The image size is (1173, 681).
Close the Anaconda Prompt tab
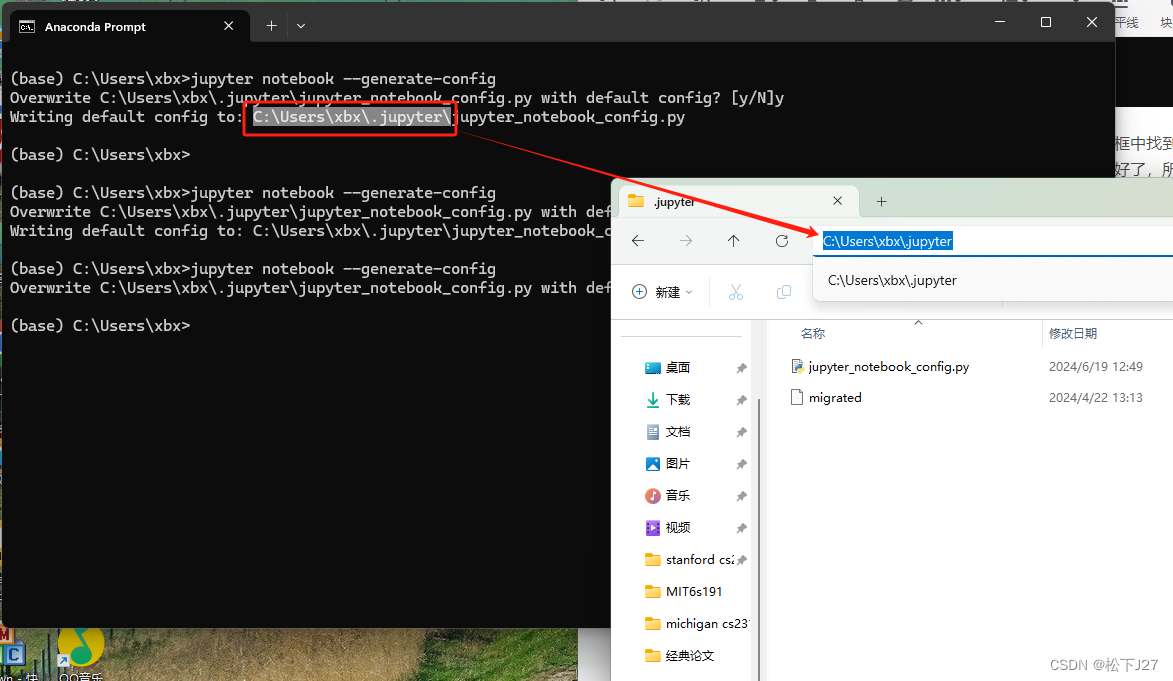point(229,26)
